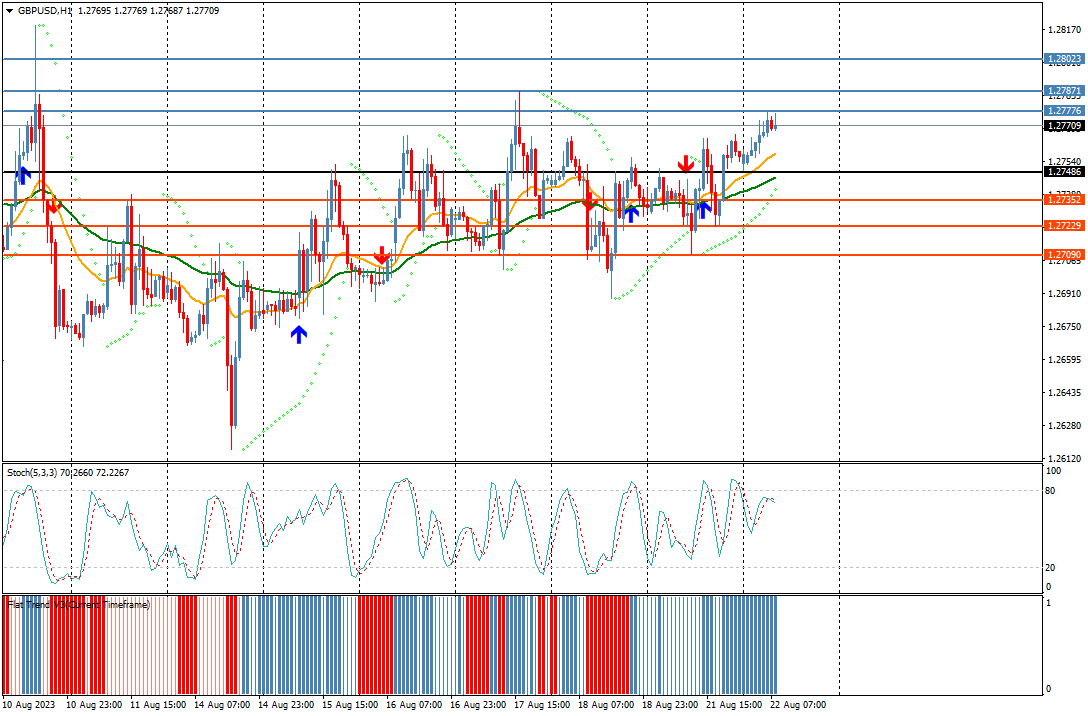Click the 1.27540 price scale value
1088x716 pixels.
tap(1064, 162)
